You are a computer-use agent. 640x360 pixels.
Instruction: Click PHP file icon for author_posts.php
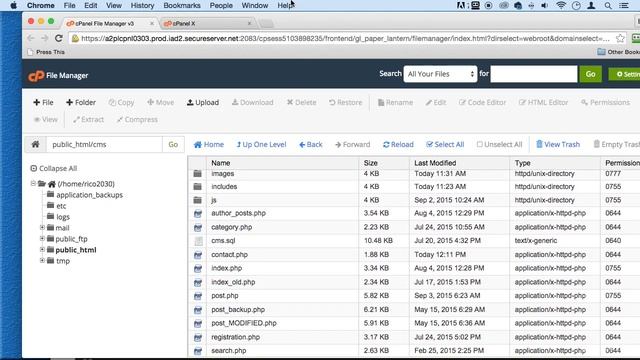click(198, 213)
